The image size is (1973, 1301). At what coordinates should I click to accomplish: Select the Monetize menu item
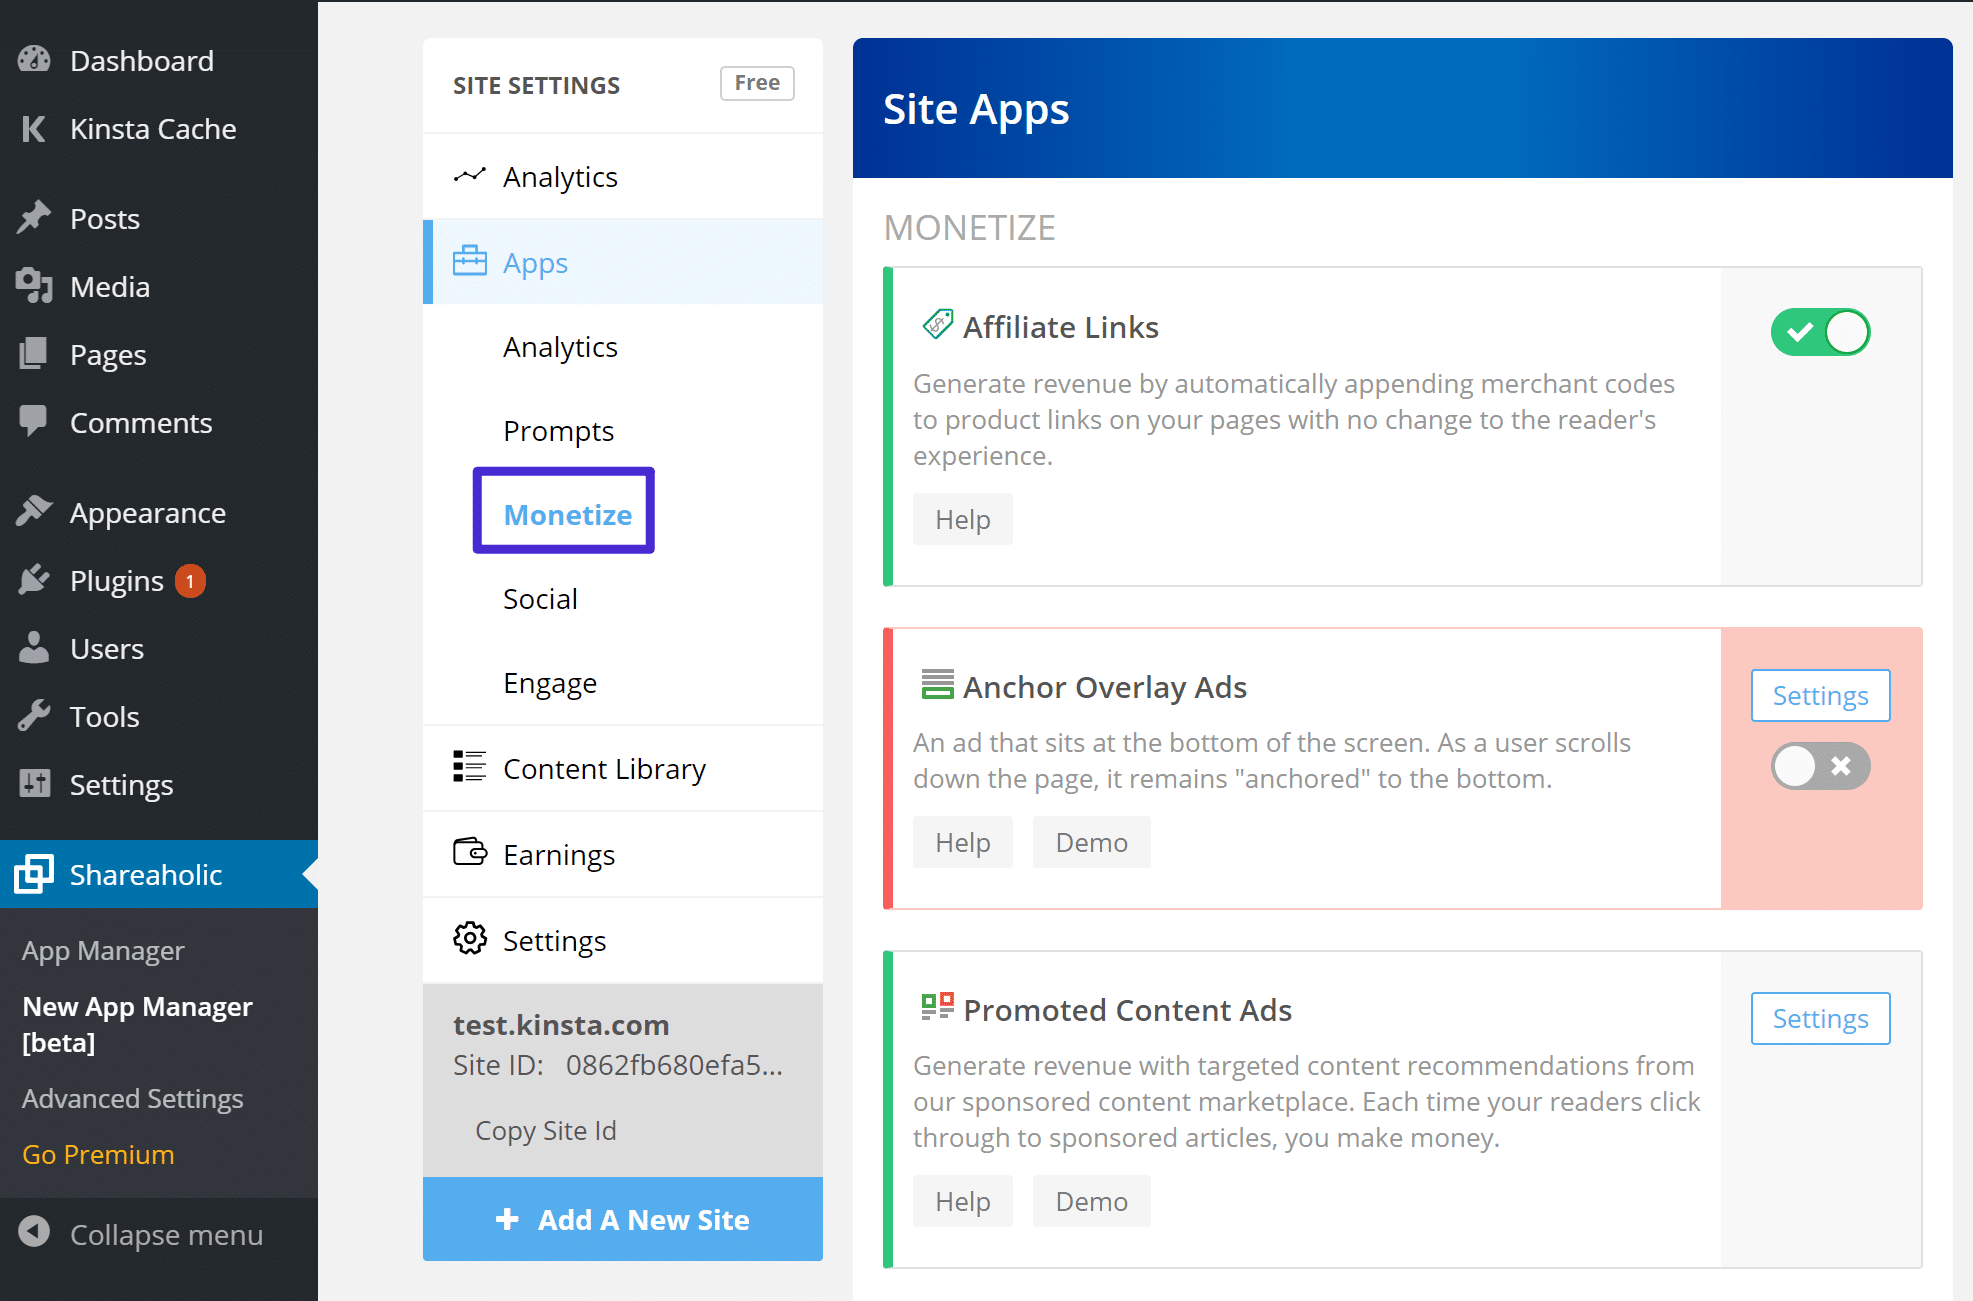568,514
